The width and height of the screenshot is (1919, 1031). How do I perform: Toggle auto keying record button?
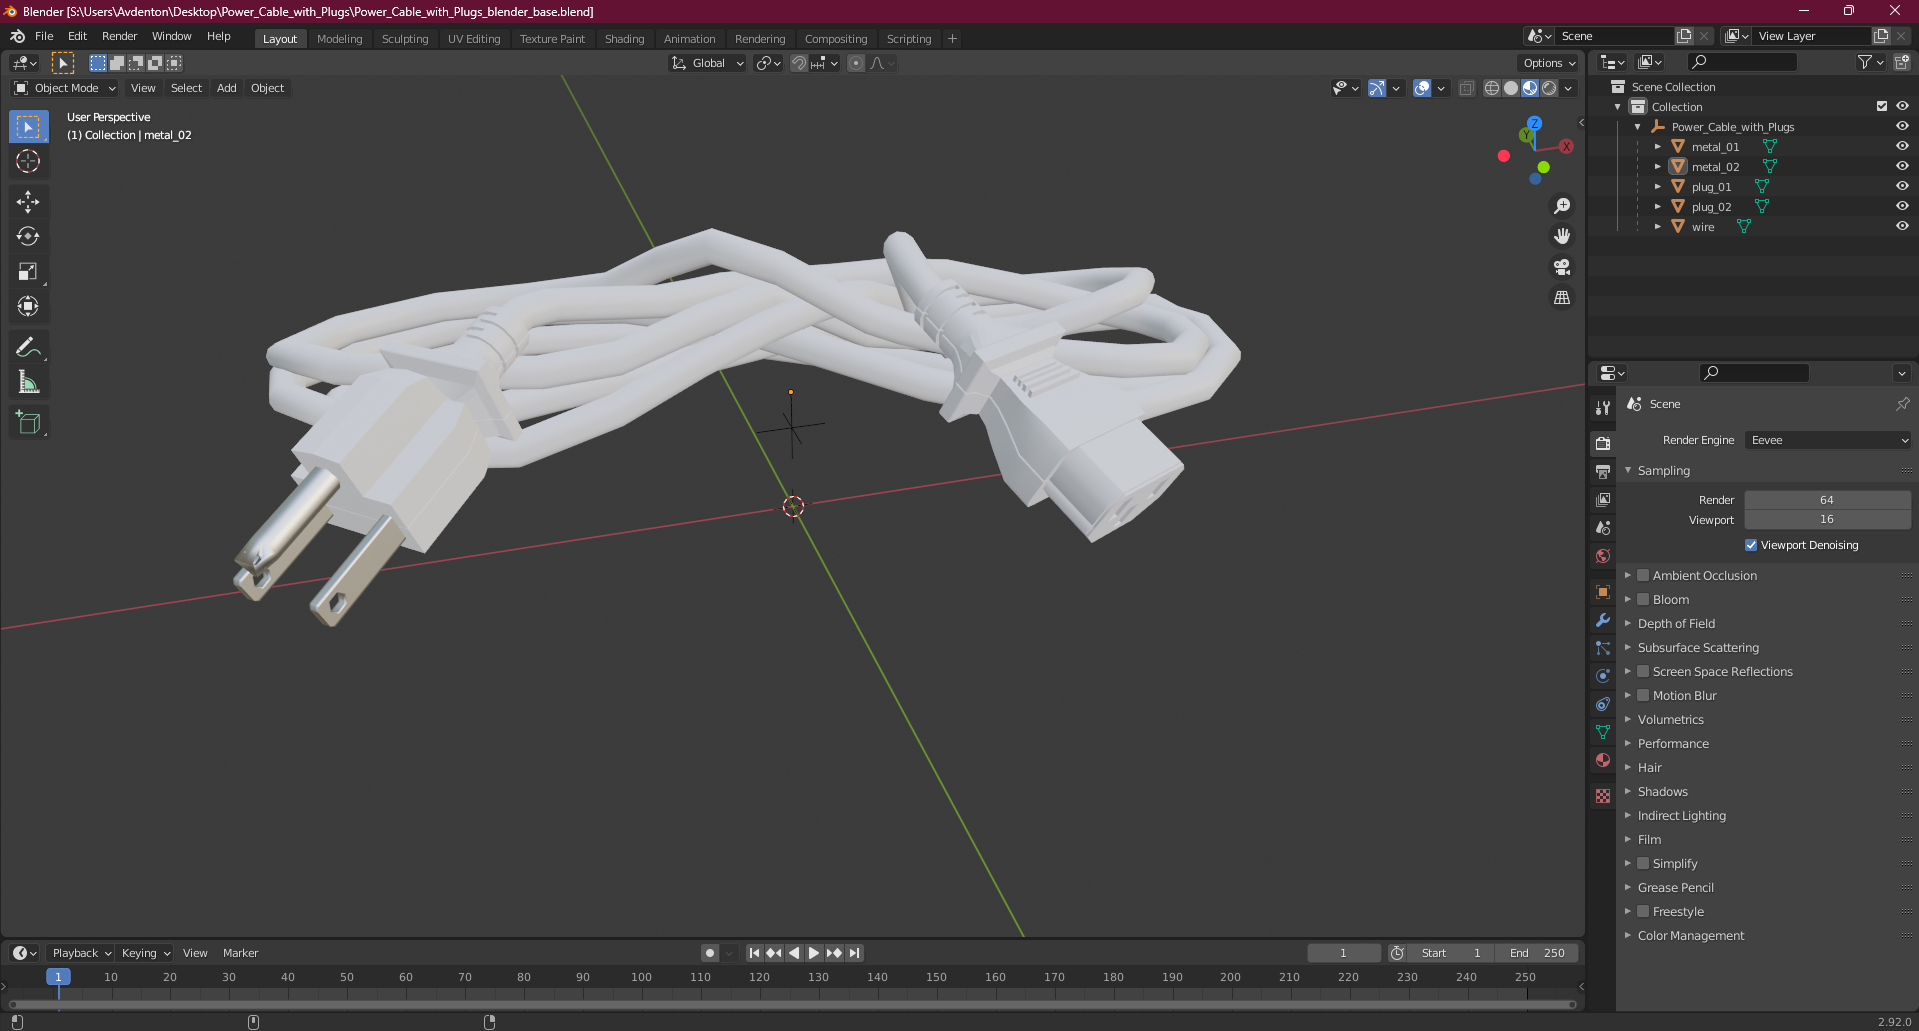(710, 953)
